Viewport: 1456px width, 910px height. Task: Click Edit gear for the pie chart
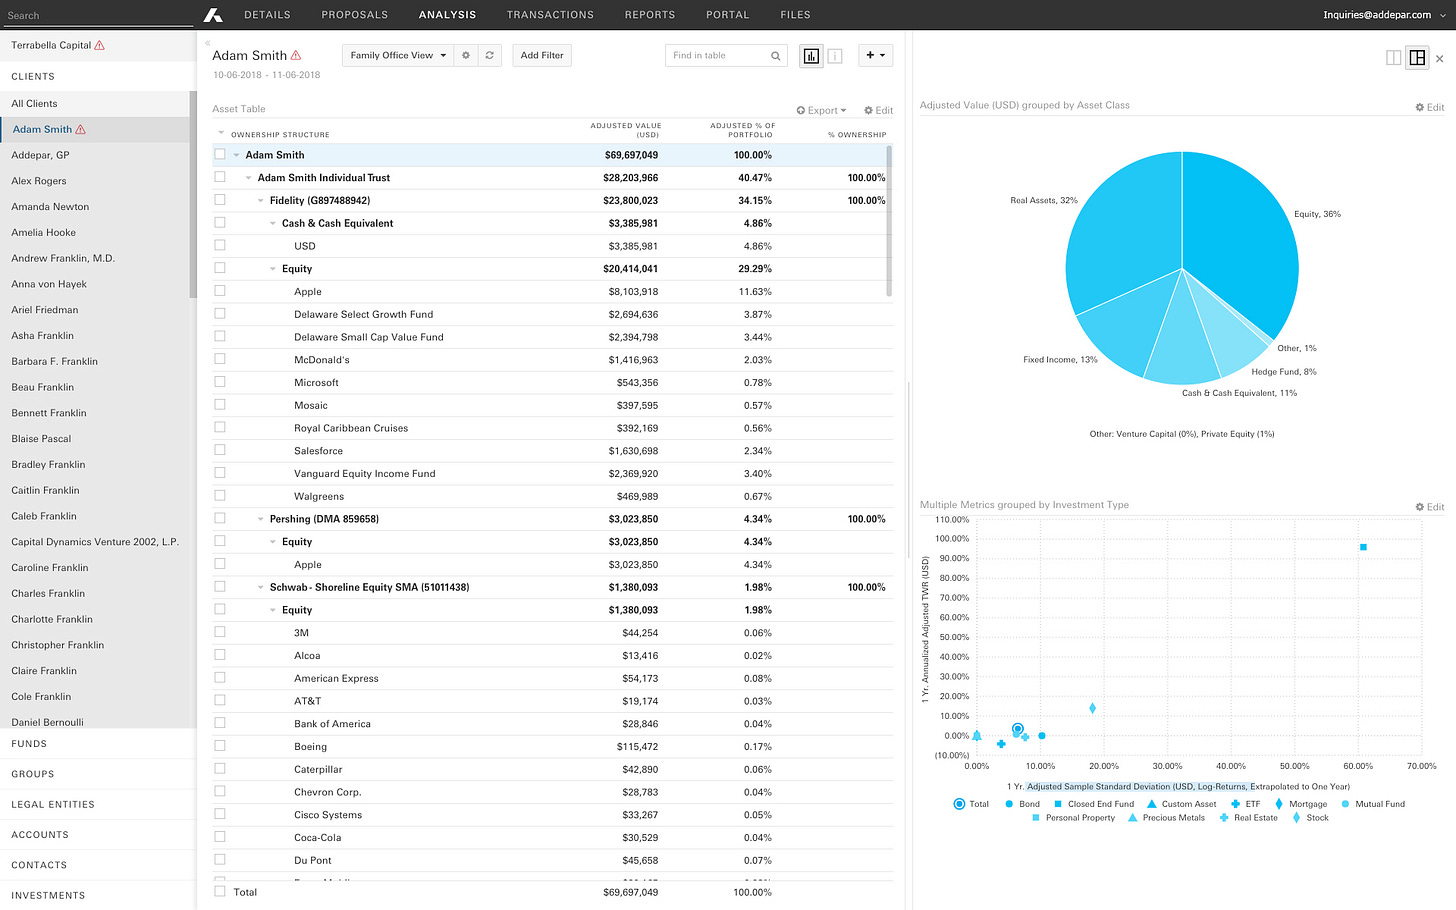tap(1430, 107)
